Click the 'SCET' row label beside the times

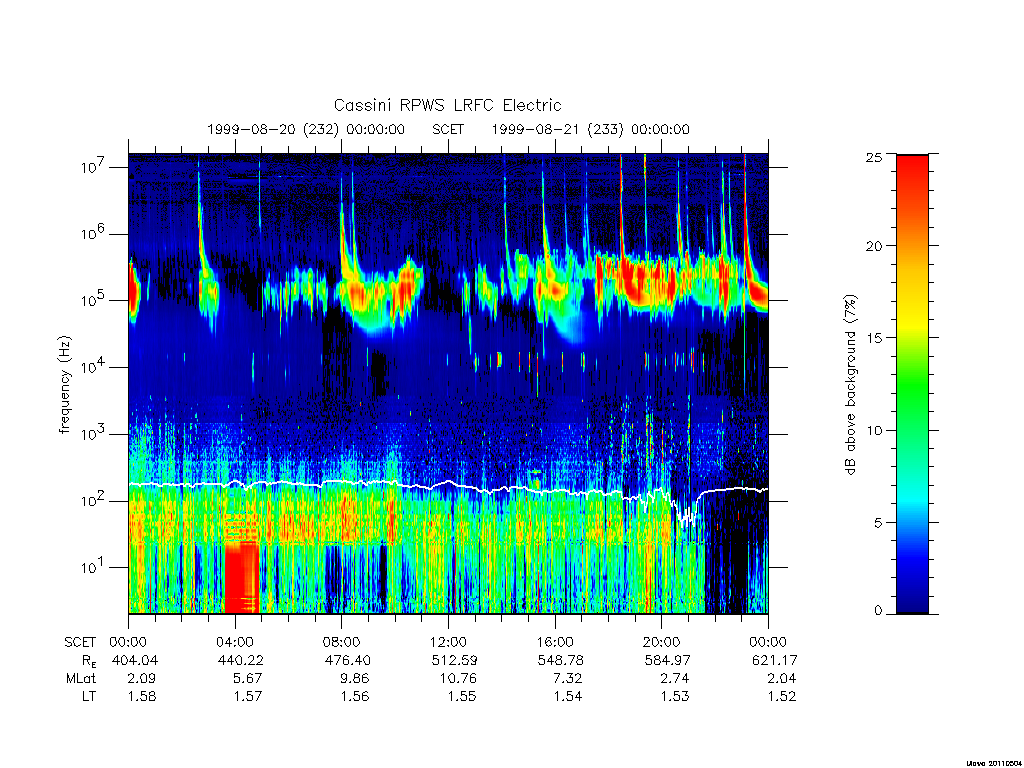[80, 642]
